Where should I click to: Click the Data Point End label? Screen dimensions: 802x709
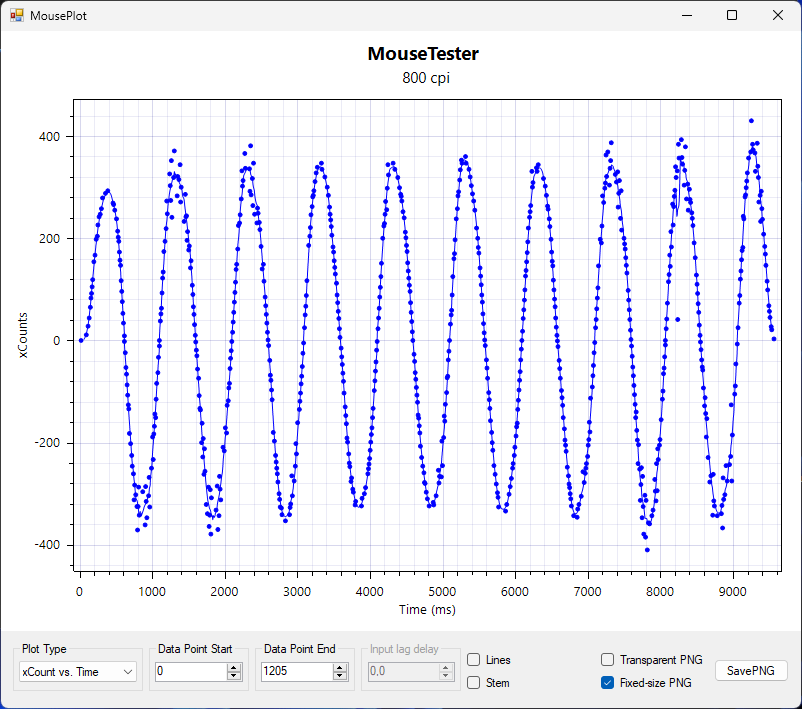click(x=300, y=649)
